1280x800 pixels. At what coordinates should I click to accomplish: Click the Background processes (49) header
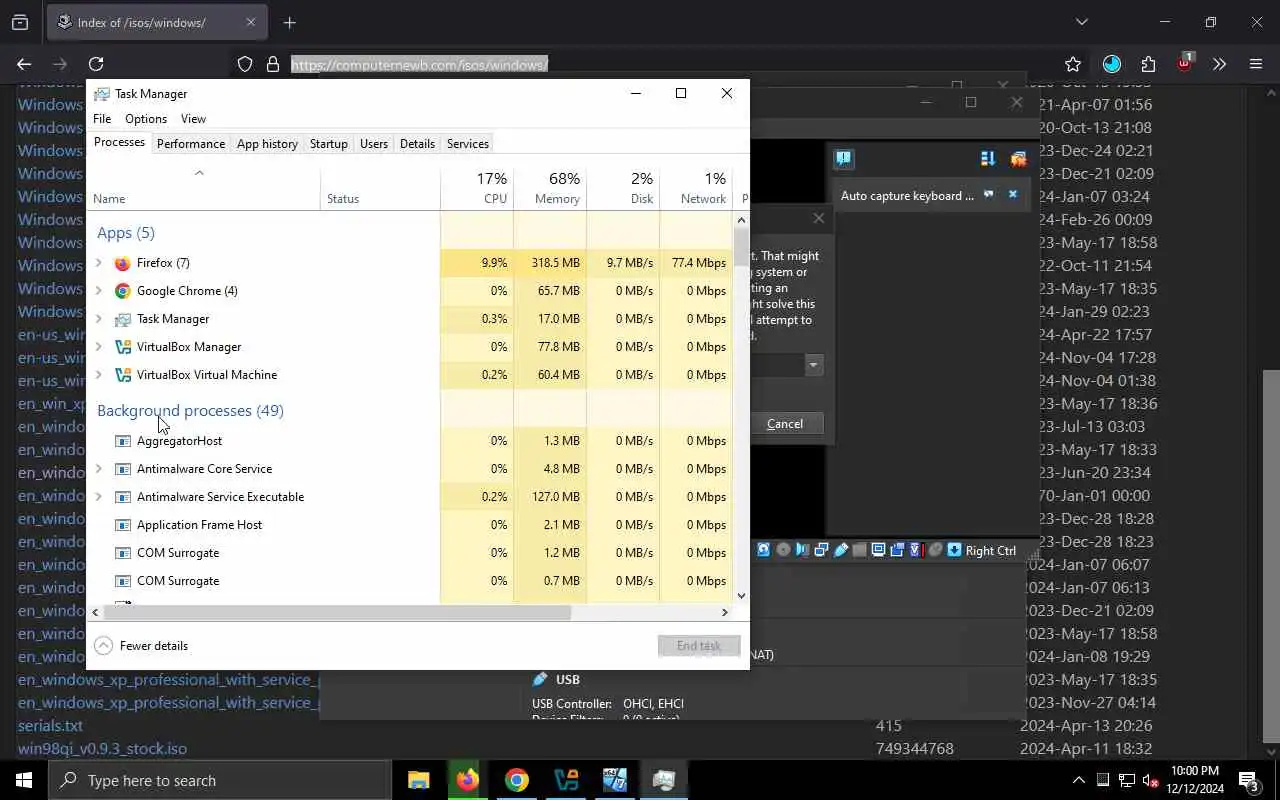tap(190, 410)
